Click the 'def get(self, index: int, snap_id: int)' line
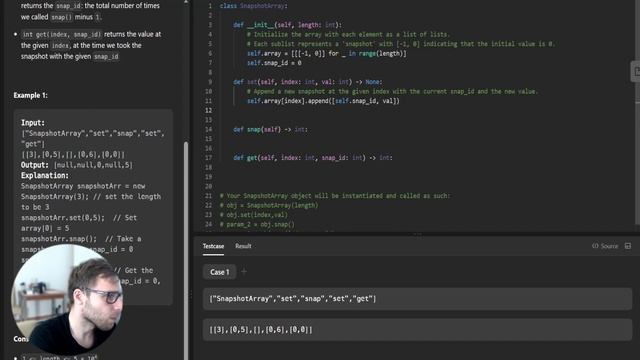The height and width of the screenshot is (360, 640). tap(313, 158)
